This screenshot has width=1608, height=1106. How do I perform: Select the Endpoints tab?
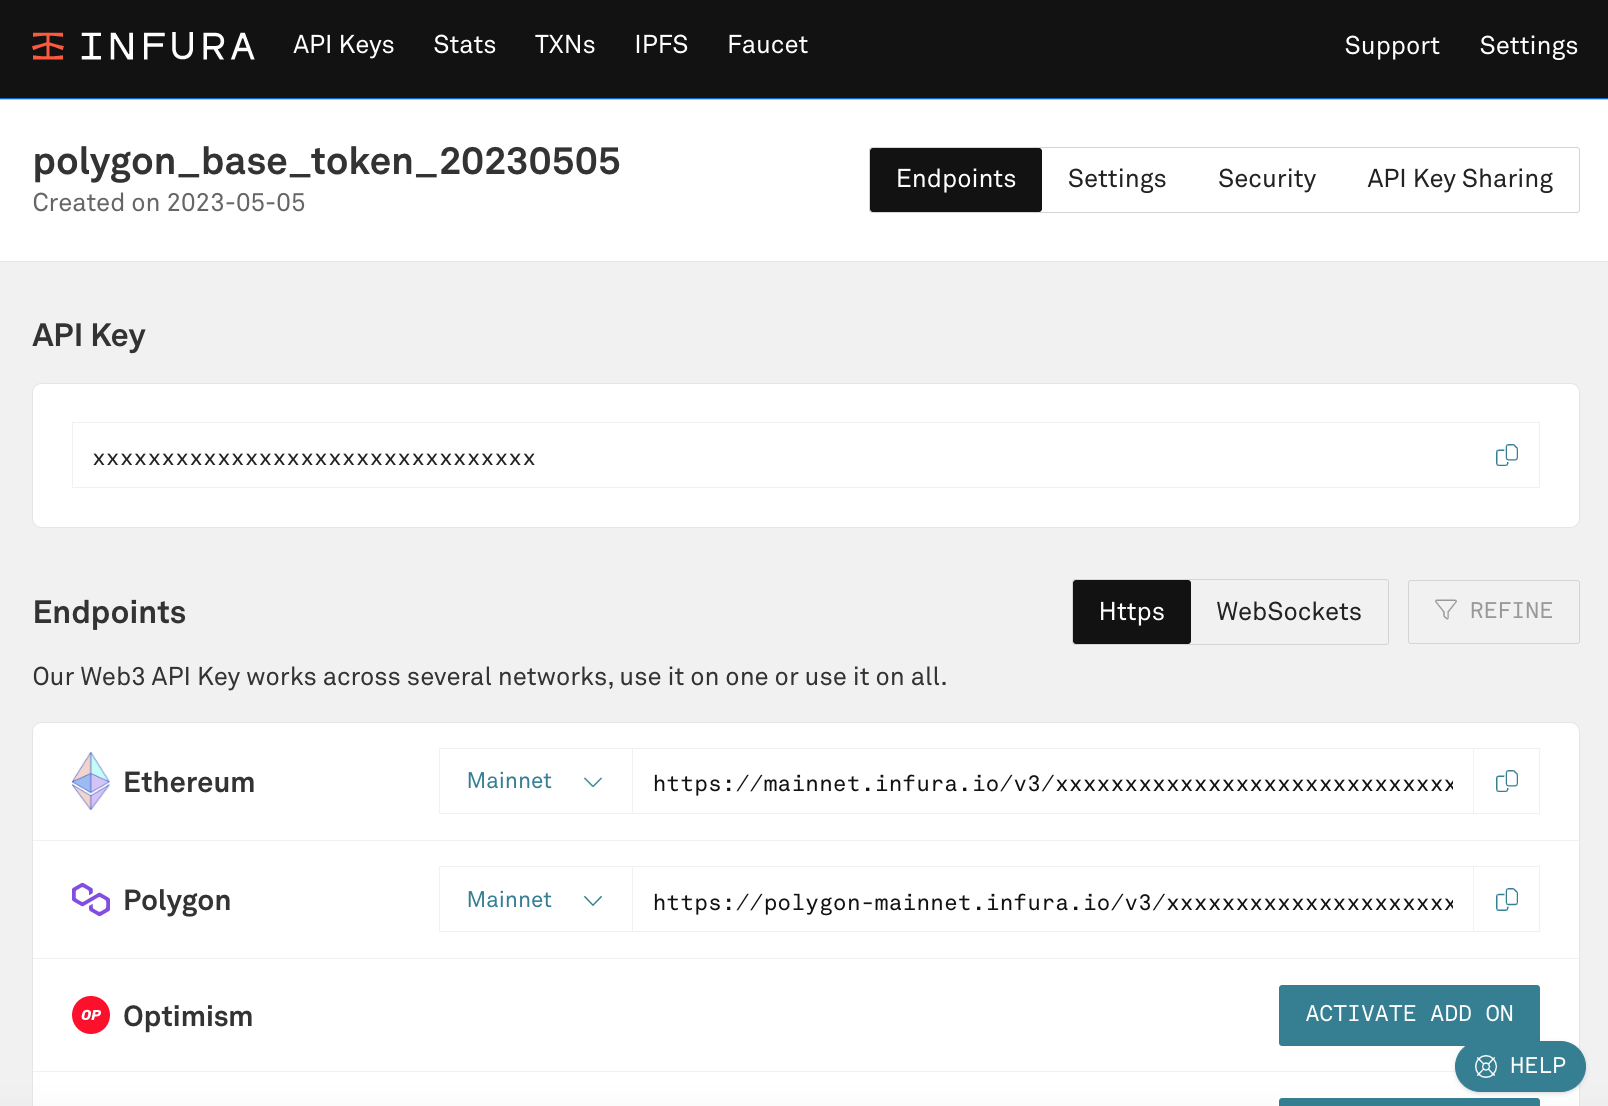pos(956,180)
